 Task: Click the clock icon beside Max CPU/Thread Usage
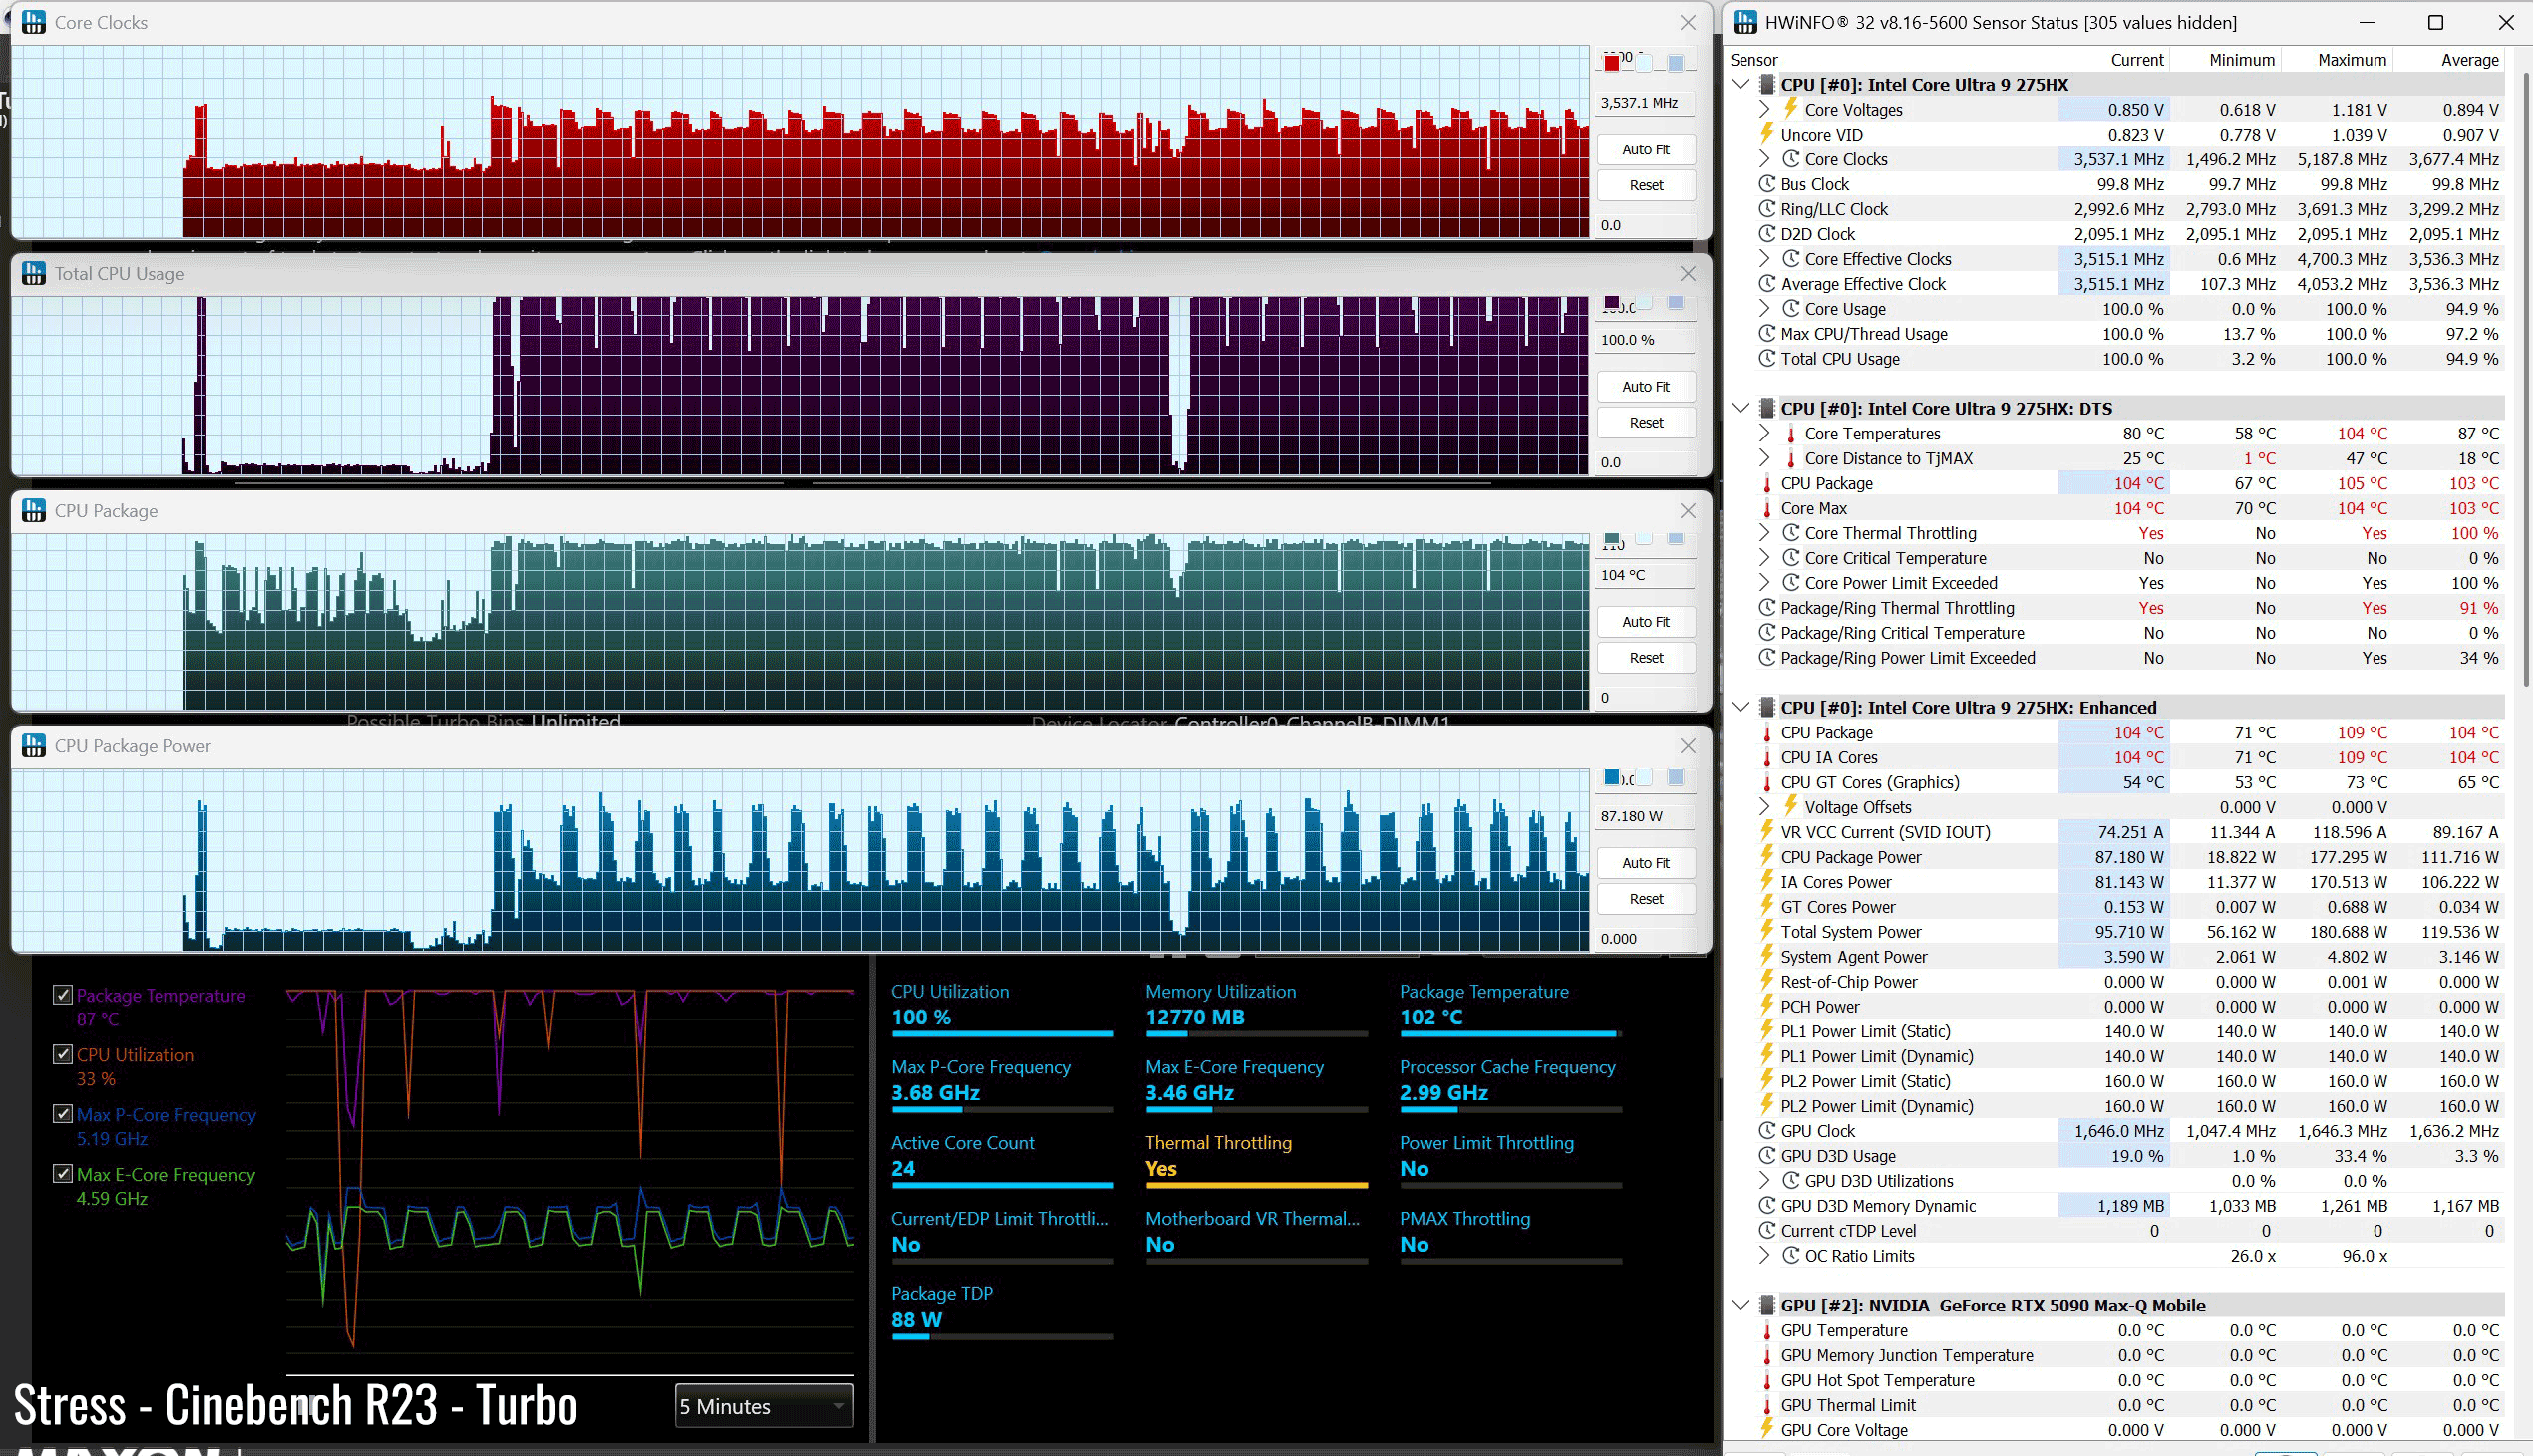click(1767, 334)
